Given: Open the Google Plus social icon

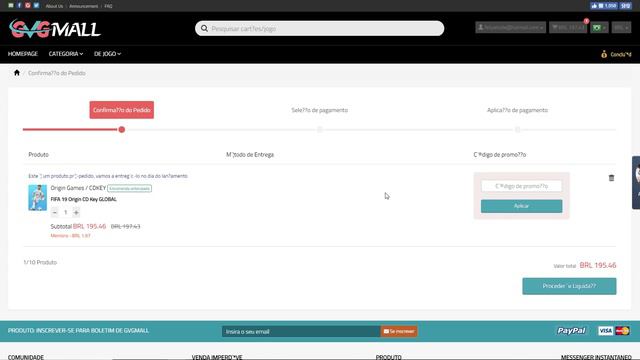Looking at the screenshot, I should point(28,5).
